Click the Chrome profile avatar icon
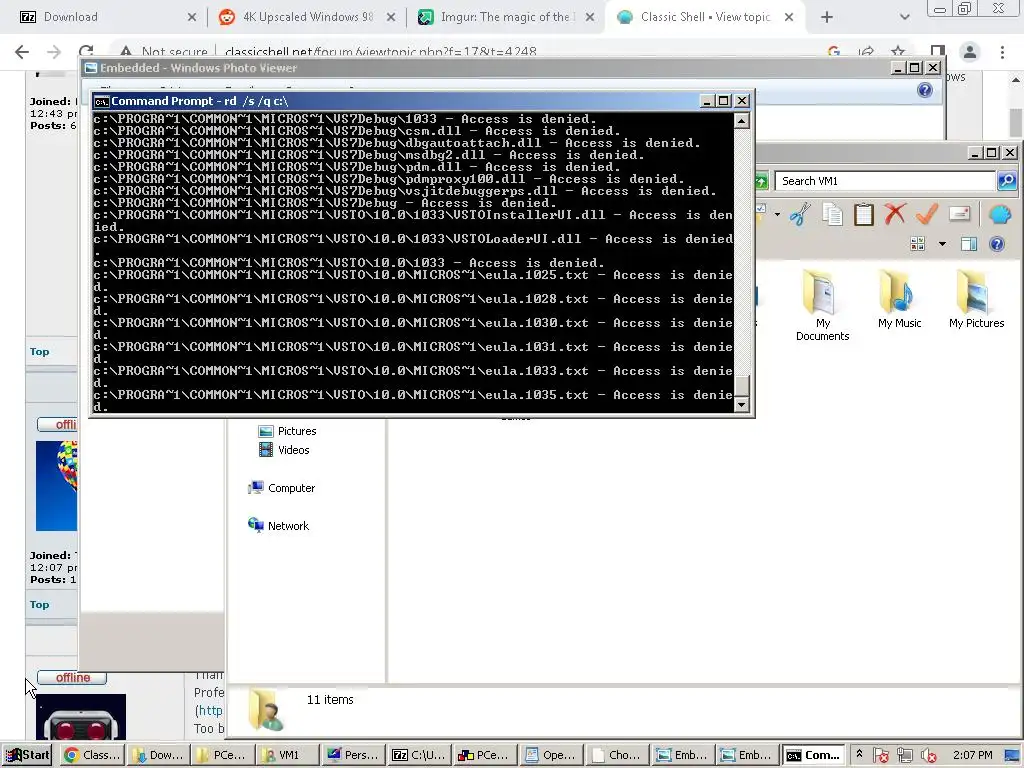1024x768 pixels. coord(970,52)
